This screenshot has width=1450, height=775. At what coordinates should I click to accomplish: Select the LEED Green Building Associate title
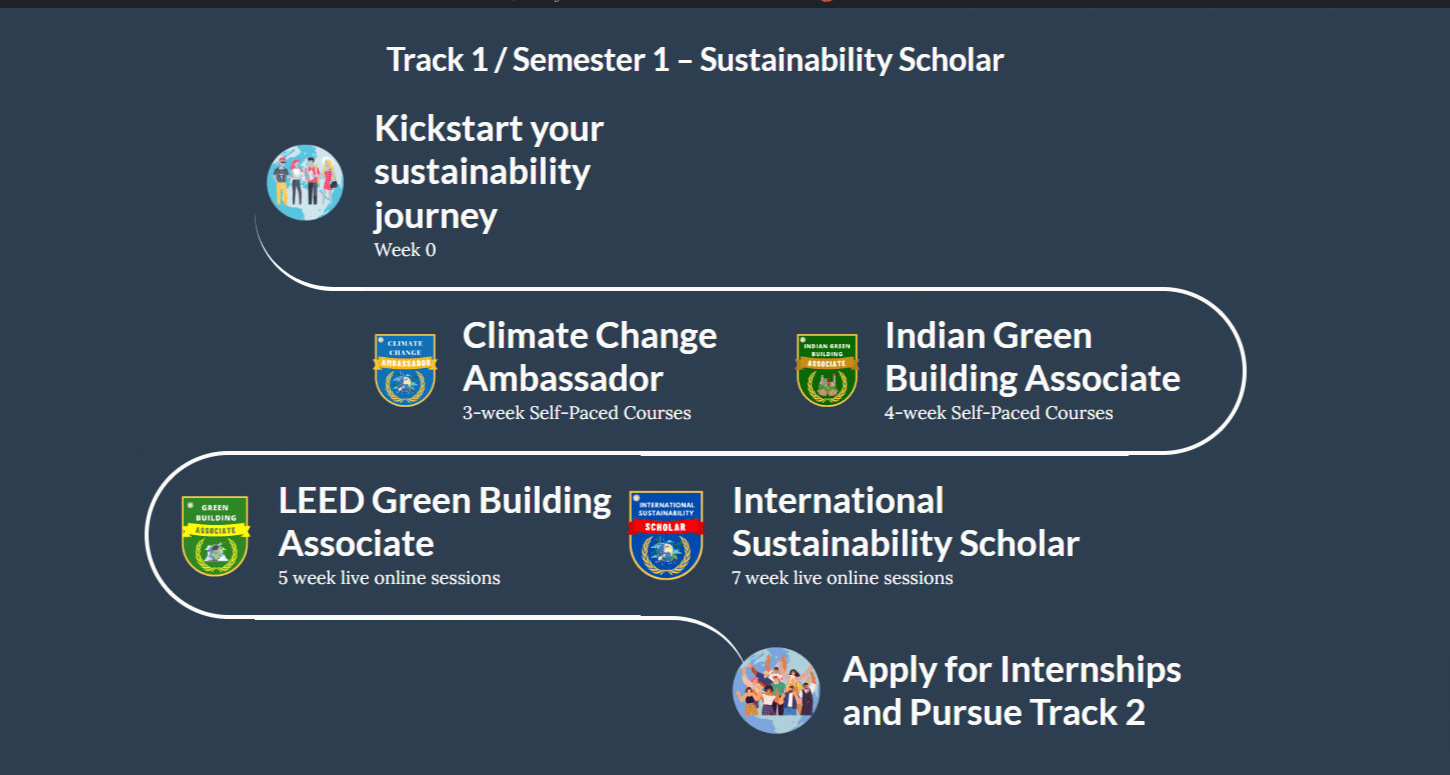tap(445, 522)
